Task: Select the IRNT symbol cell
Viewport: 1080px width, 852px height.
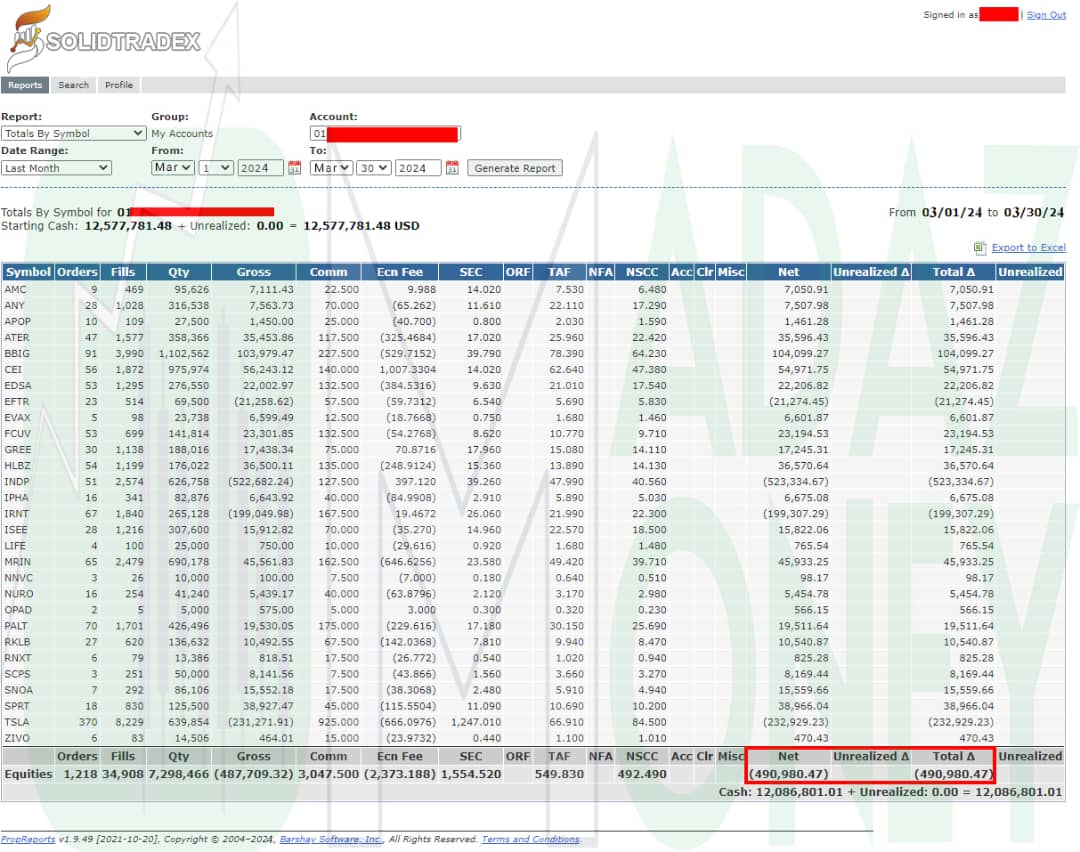Action: point(17,514)
